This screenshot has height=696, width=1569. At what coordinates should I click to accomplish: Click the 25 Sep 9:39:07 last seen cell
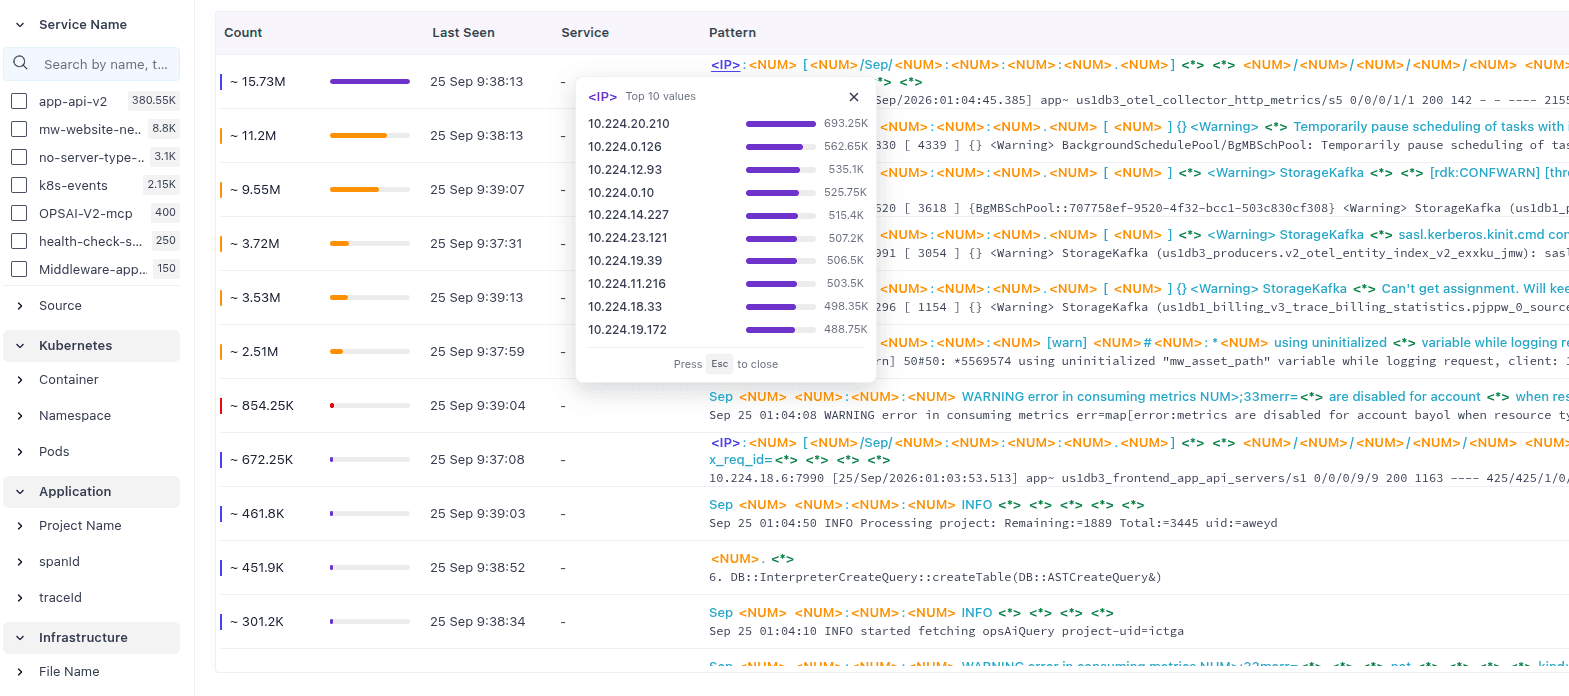[477, 190]
